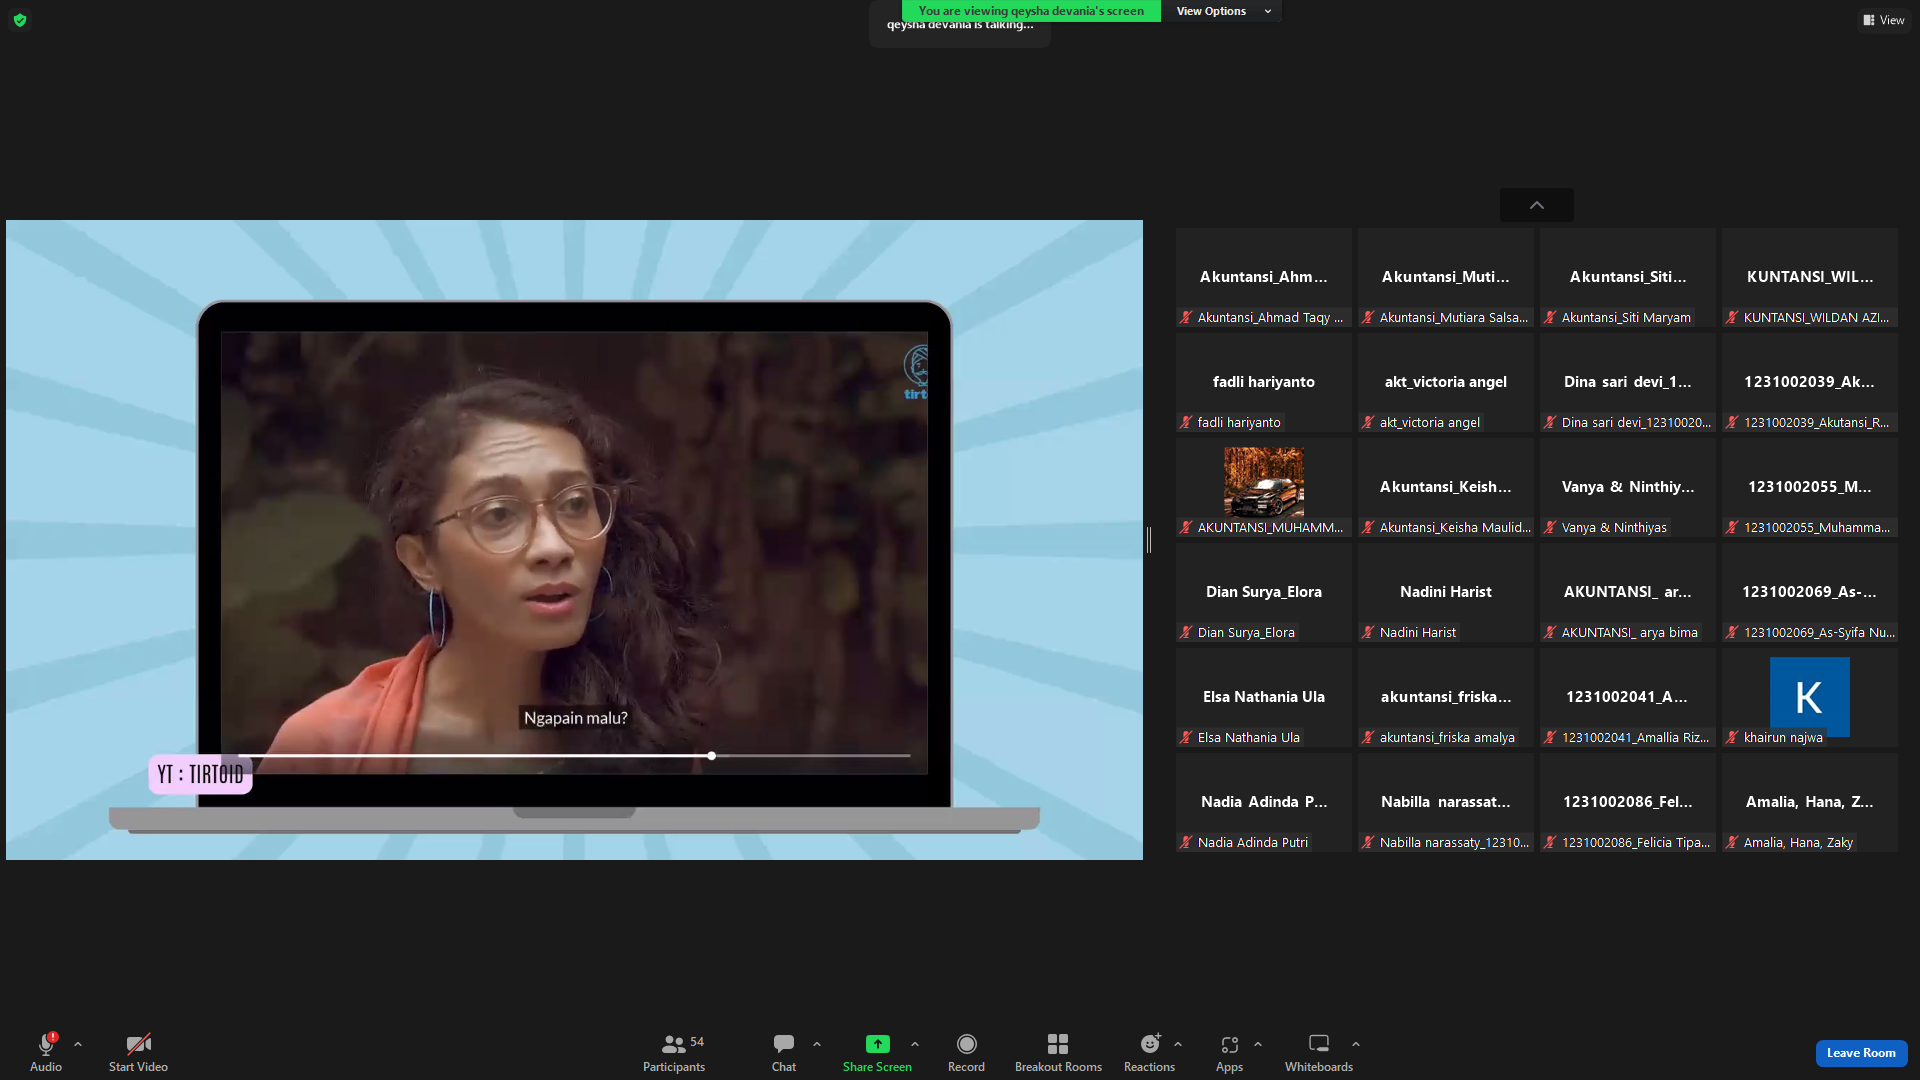1920x1080 pixels.
Task: Expand share options caret beside Share Screen
Action: pyautogui.click(x=915, y=1044)
